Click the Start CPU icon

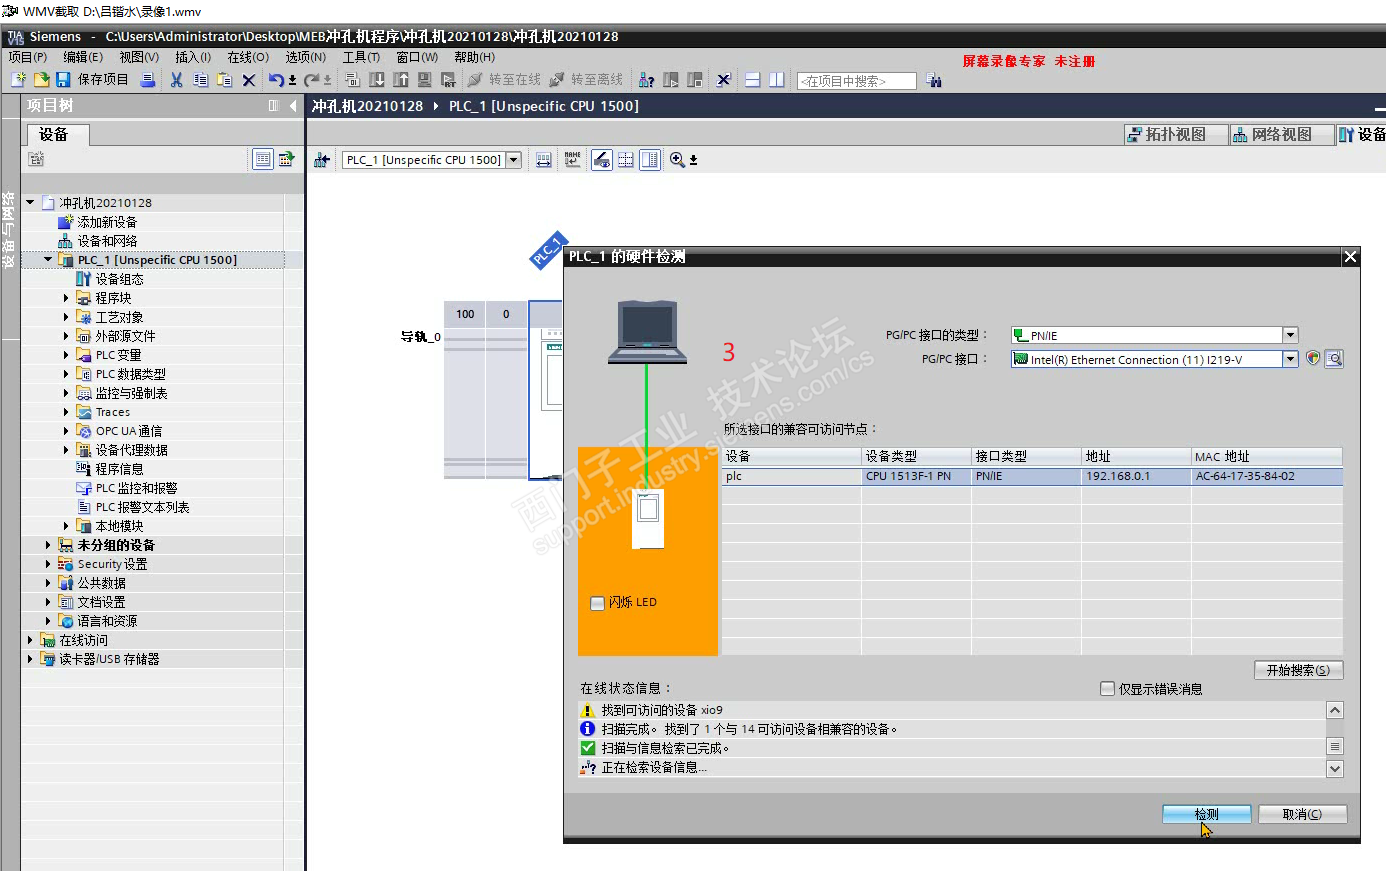click(x=671, y=80)
